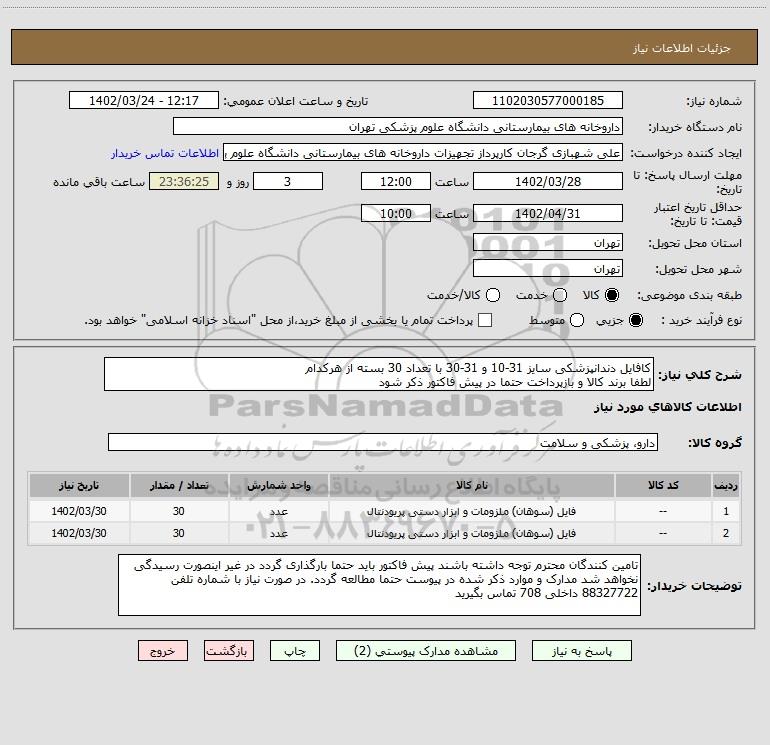Click the جزئیات اطلاعات نیاز page header
770x745 pixels.
tap(682, 48)
